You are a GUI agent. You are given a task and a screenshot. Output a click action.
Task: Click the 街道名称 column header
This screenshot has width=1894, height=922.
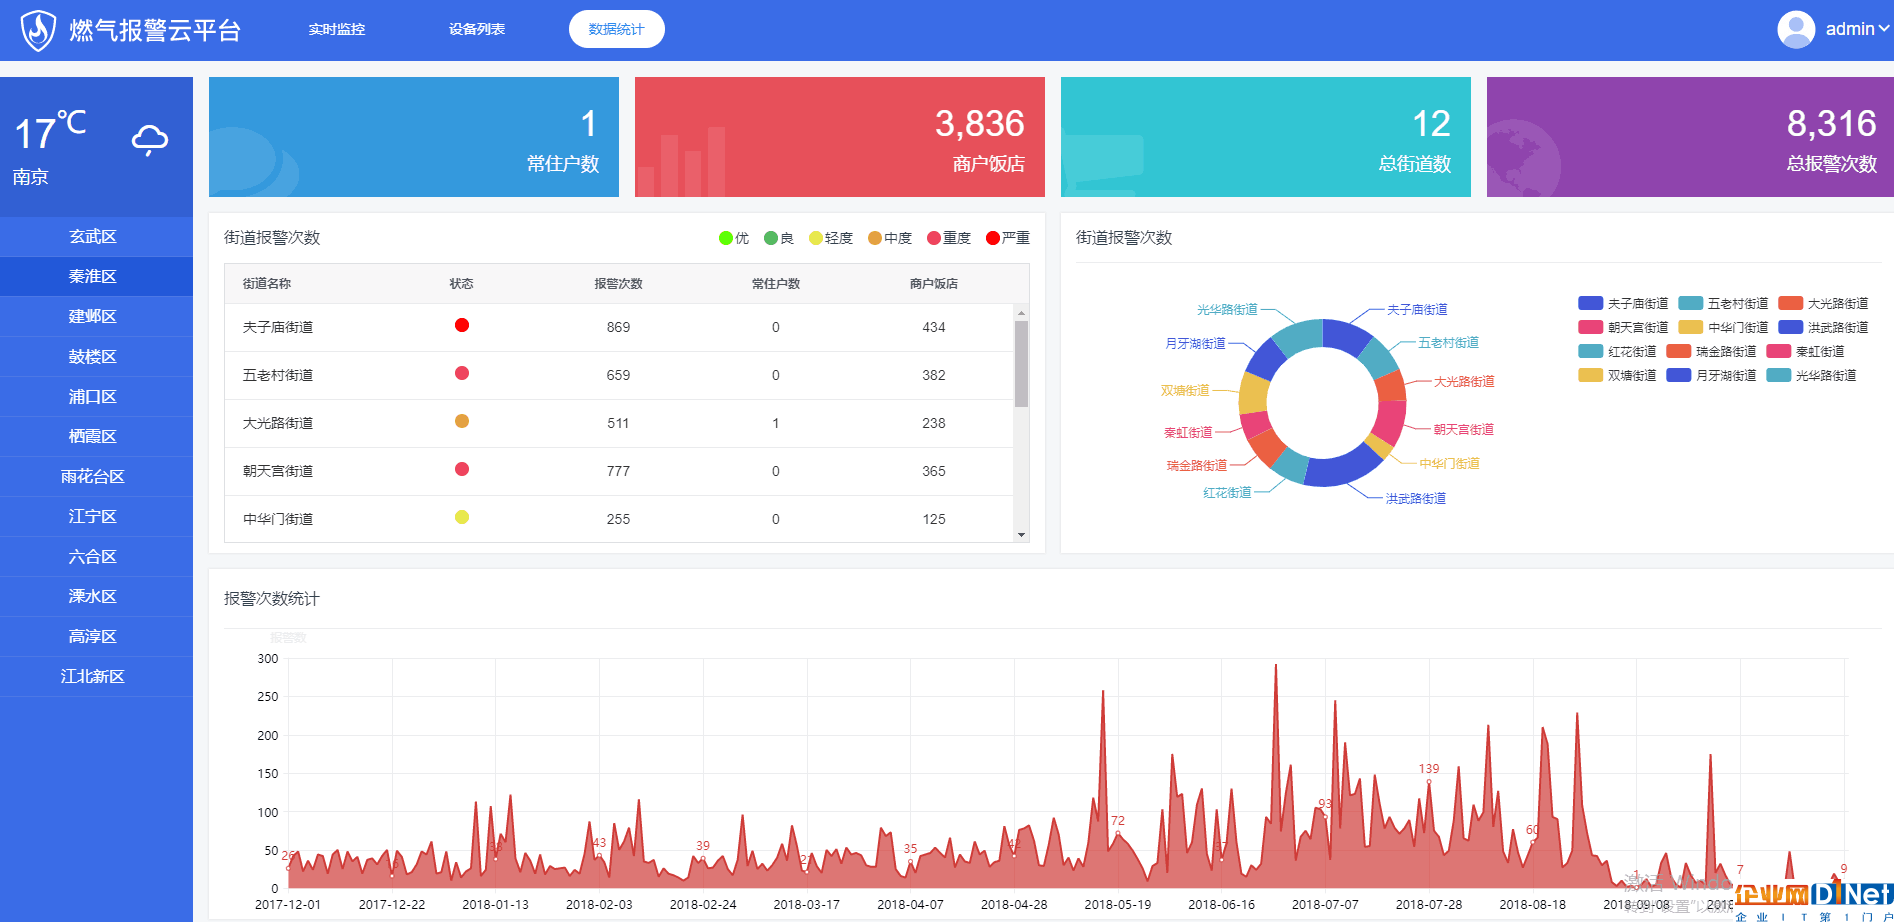267,284
